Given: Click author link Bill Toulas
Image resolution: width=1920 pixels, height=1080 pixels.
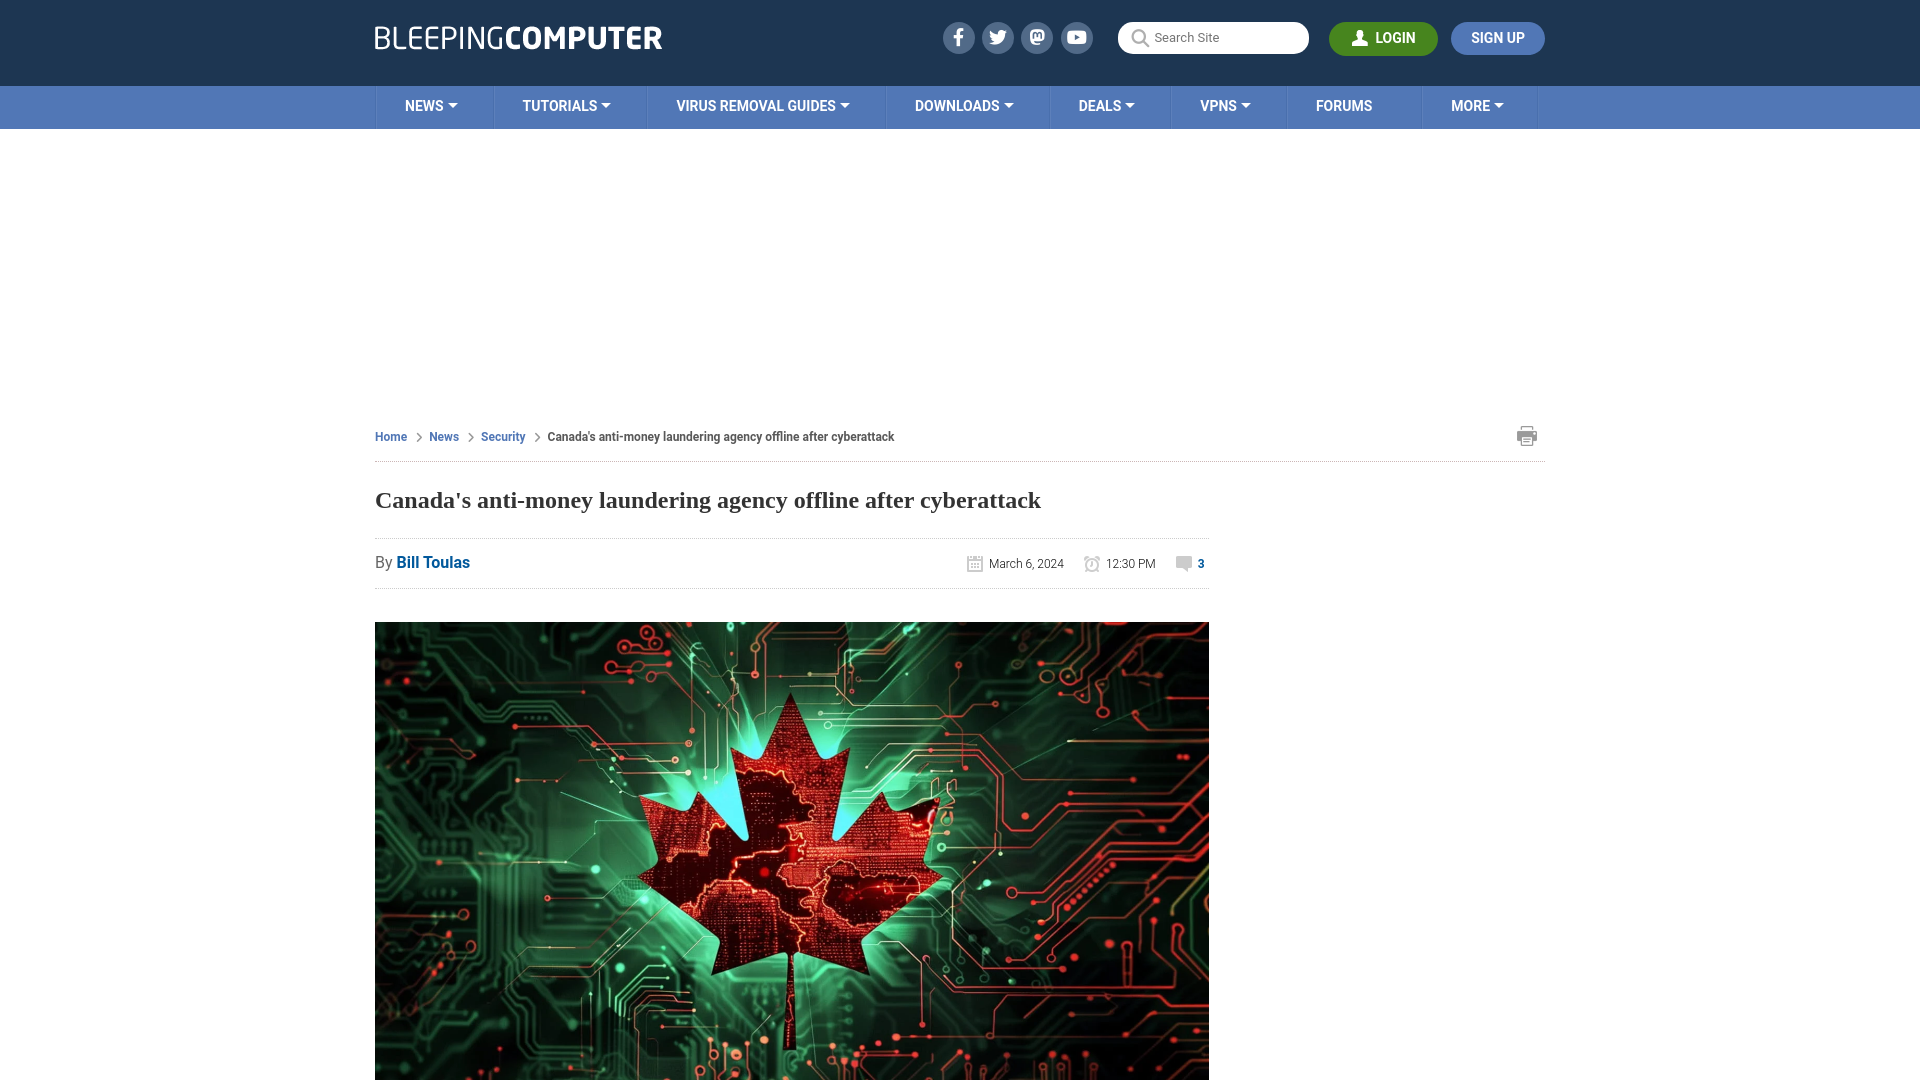Looking at the screenshot, I should [433, 562].
